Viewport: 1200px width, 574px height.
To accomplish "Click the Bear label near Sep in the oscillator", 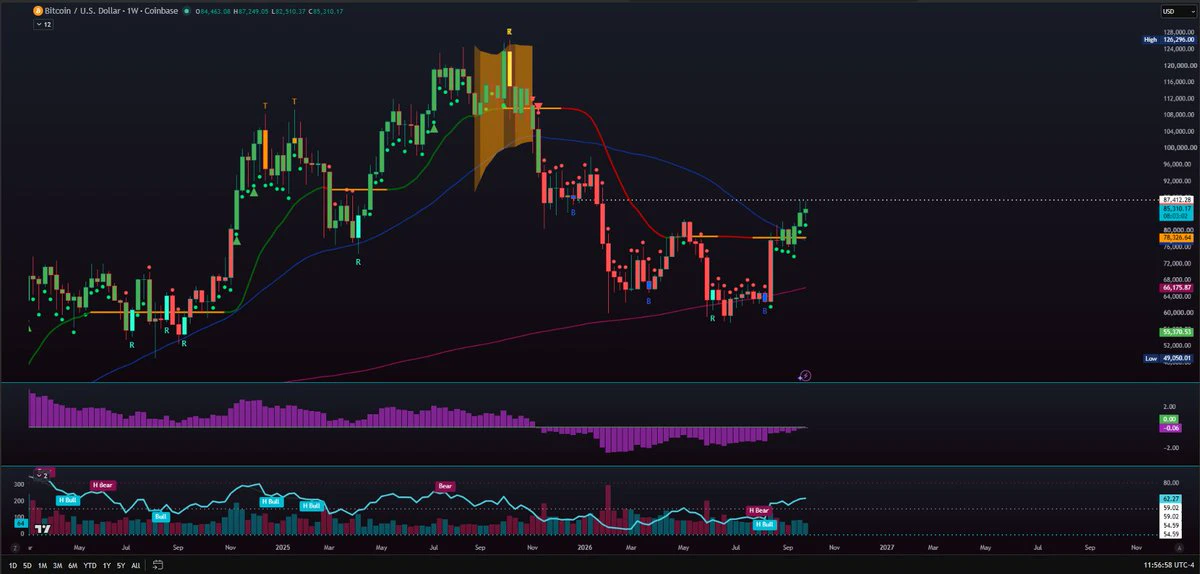I will (x=445, y=486).
